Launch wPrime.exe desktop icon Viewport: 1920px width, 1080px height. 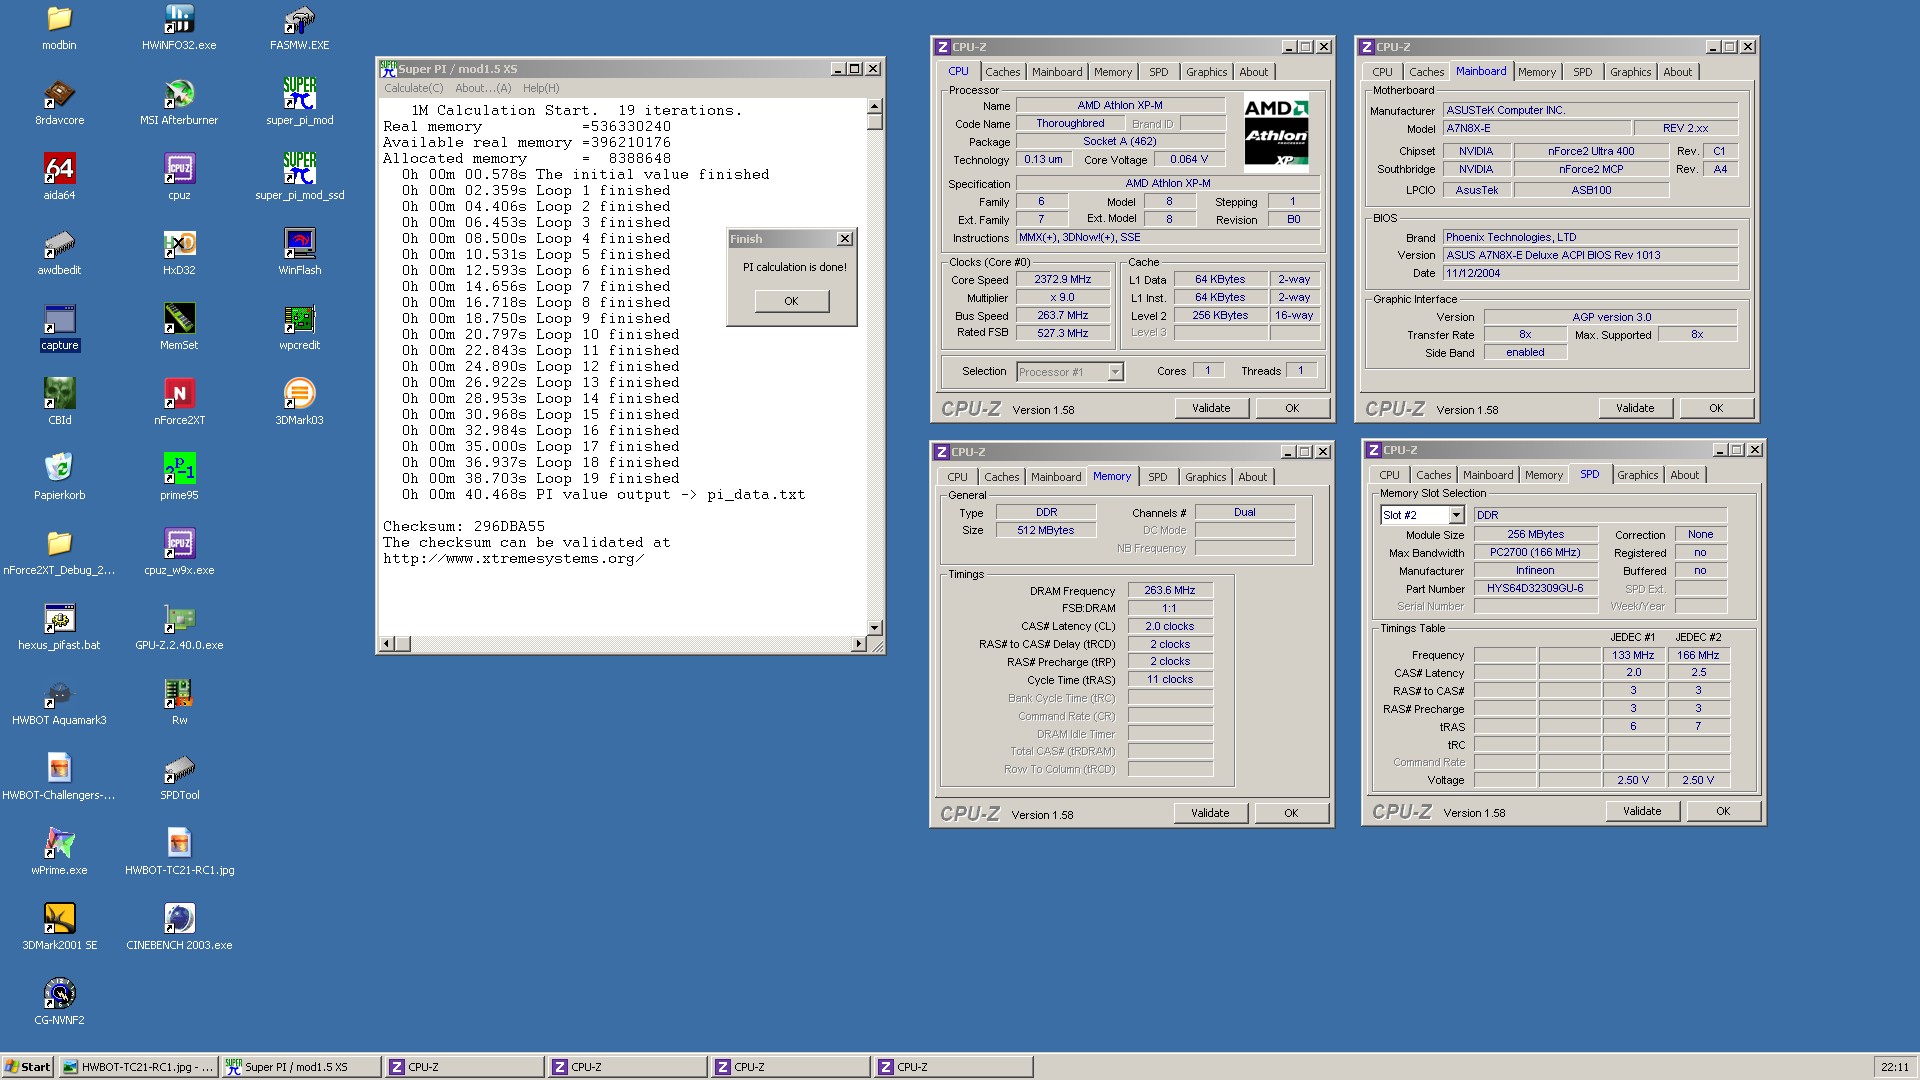[59, 852]
